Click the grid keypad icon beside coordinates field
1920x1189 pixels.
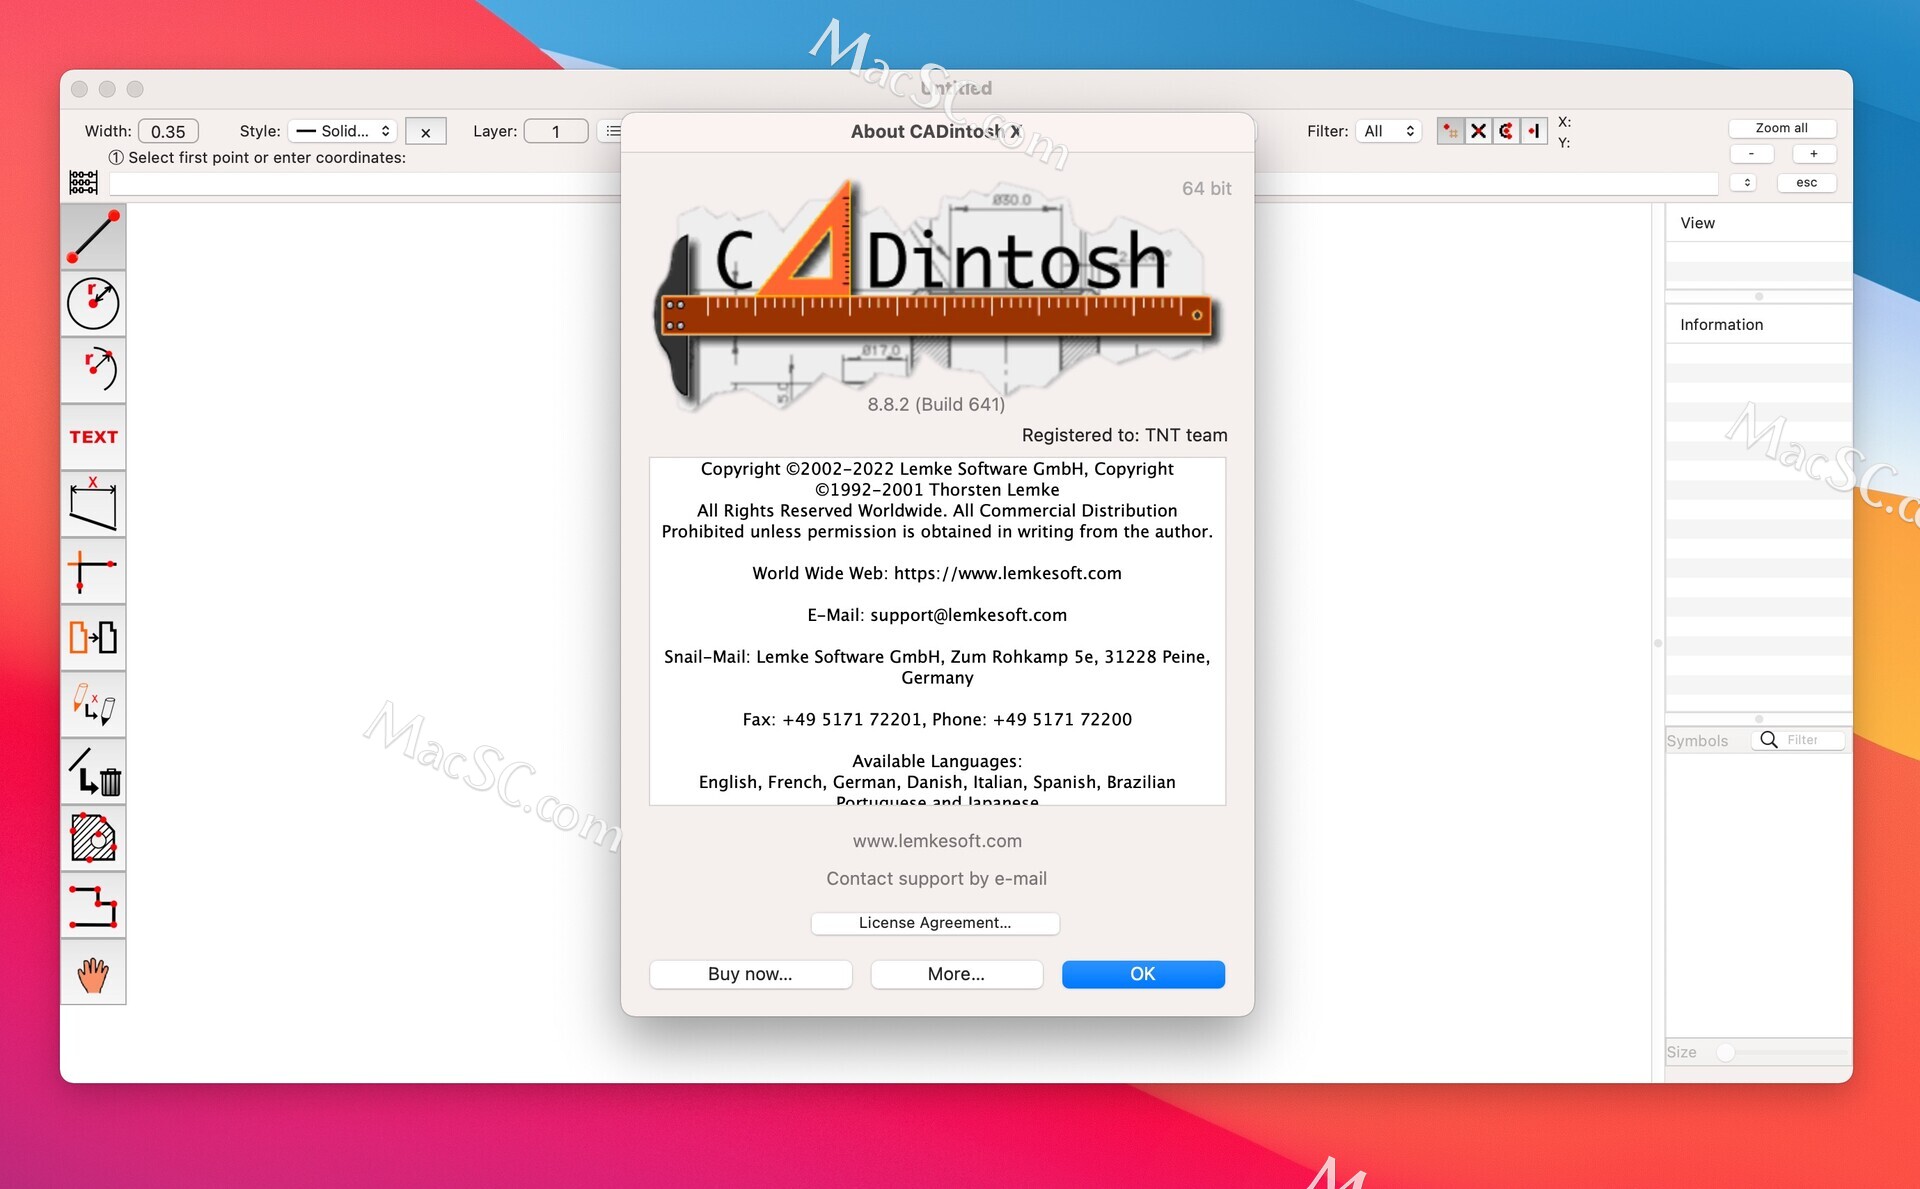(83, 182)
